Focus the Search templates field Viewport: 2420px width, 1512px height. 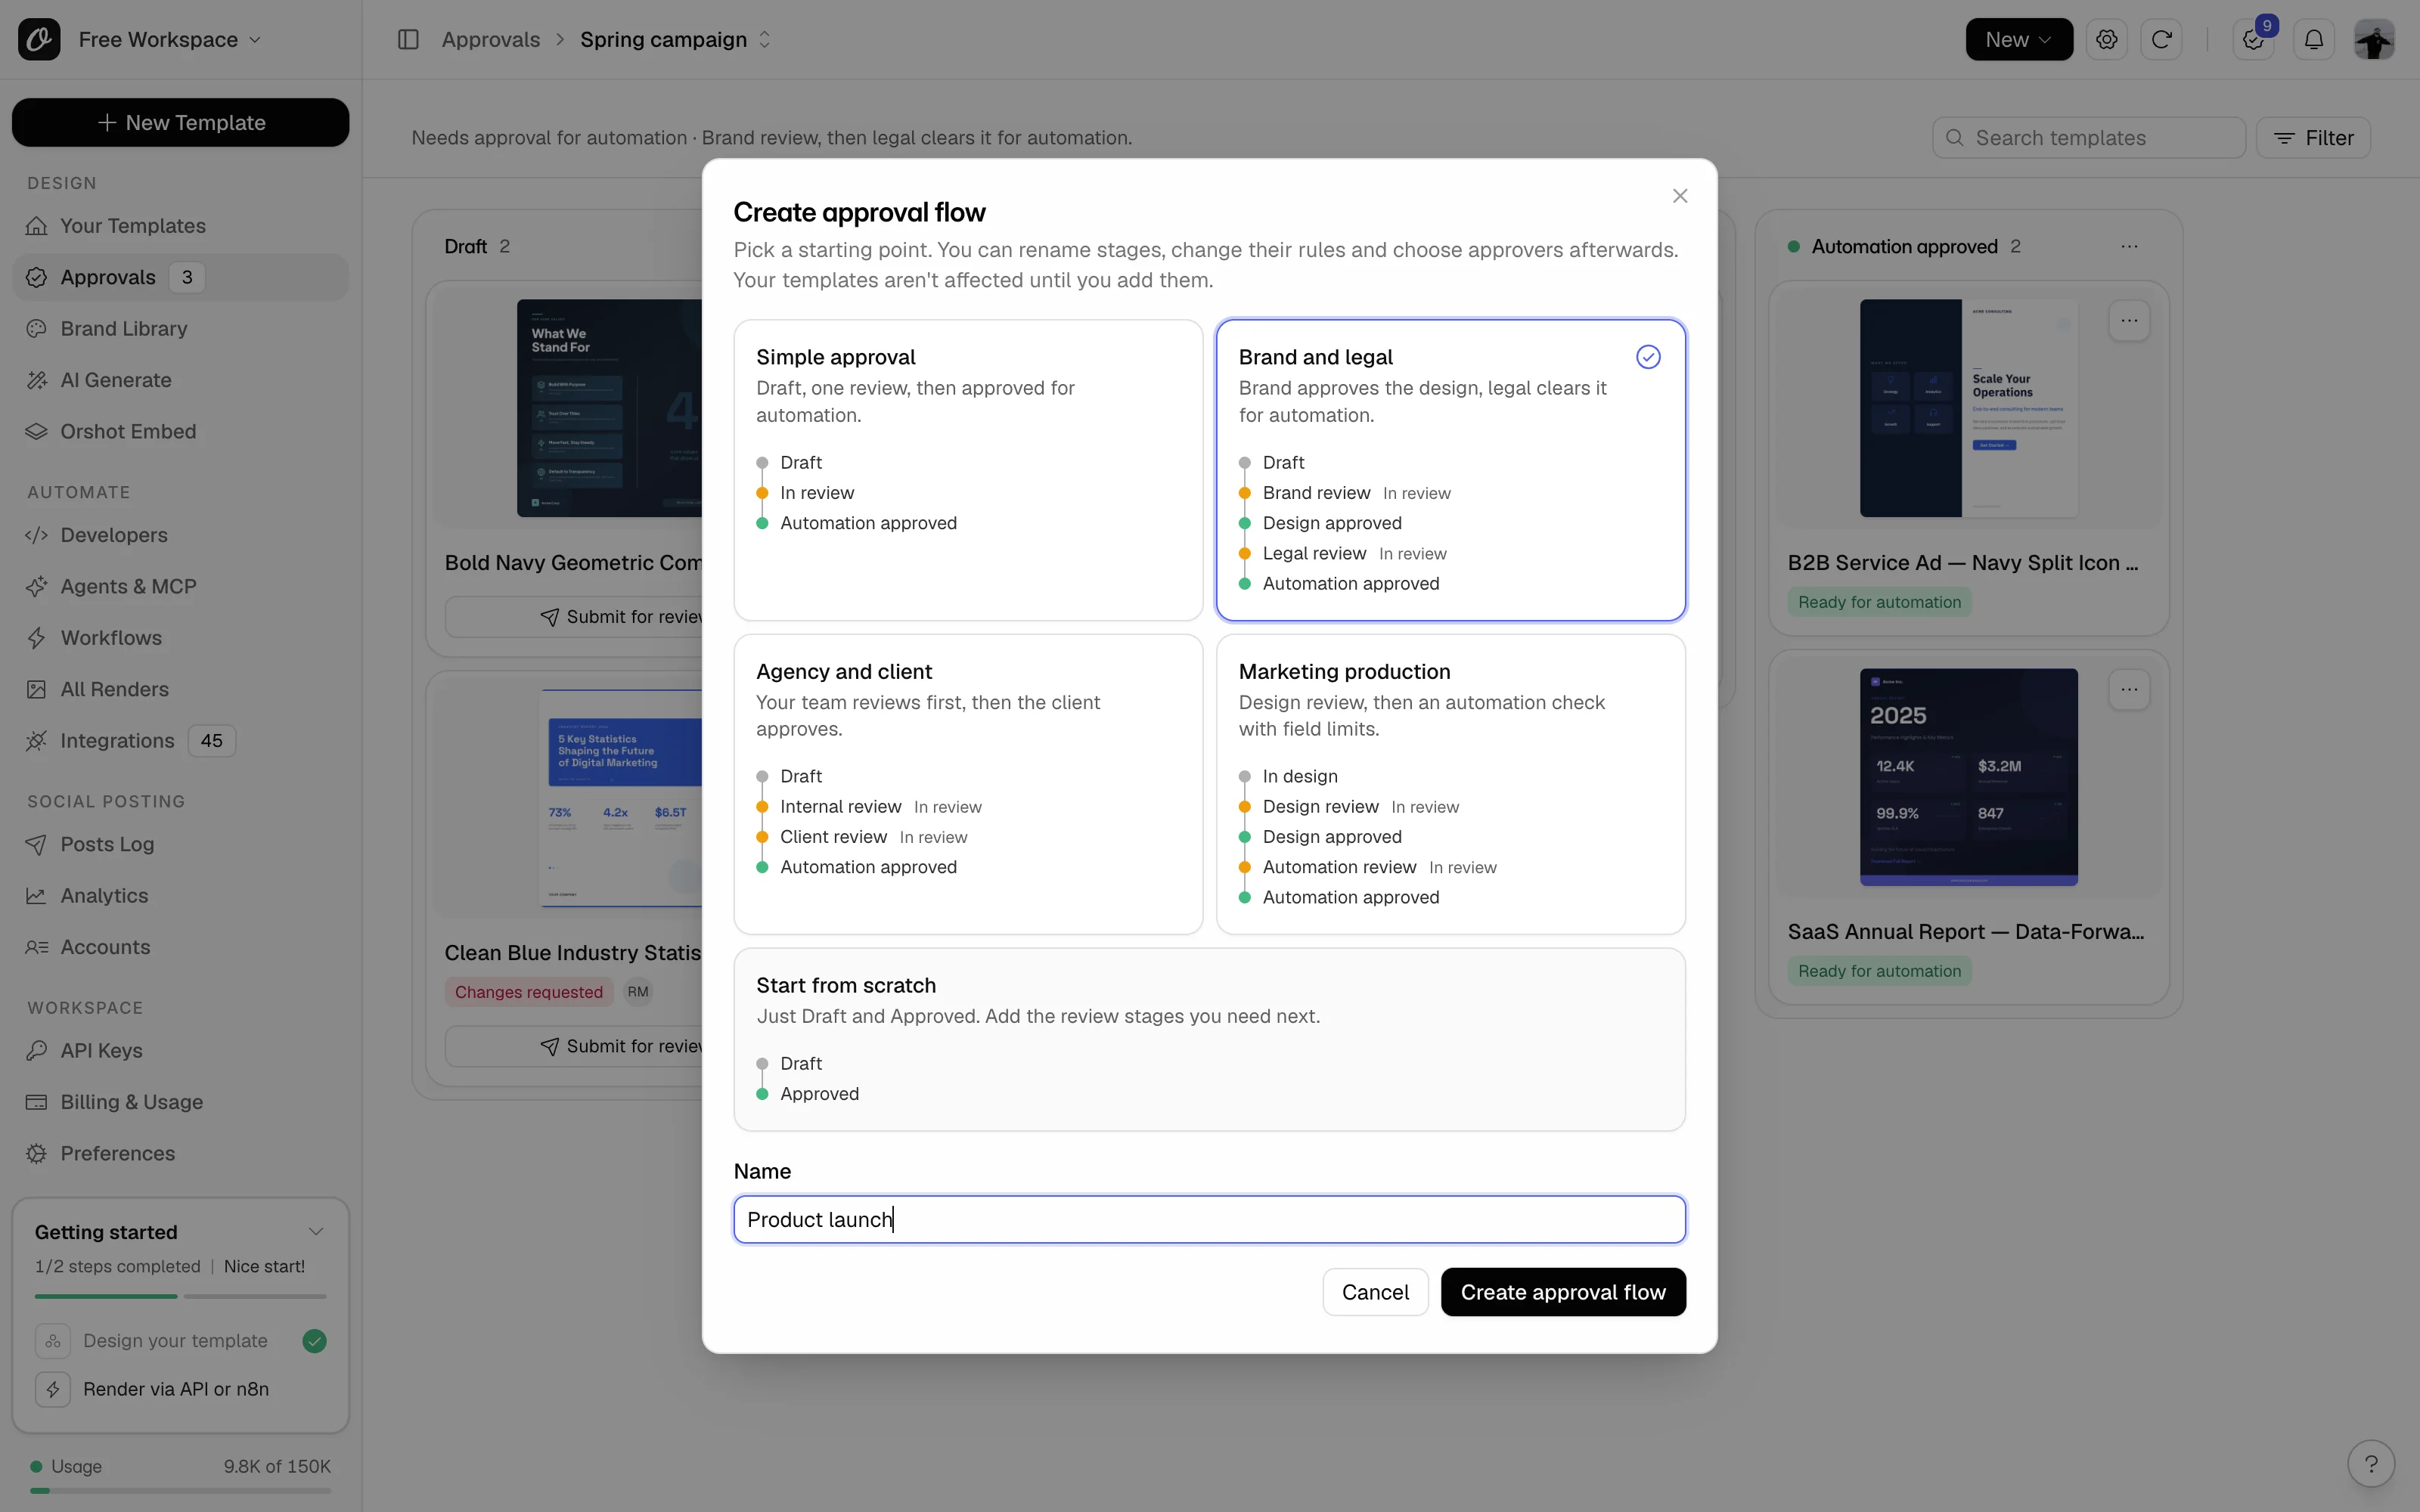pos(2089,138)
